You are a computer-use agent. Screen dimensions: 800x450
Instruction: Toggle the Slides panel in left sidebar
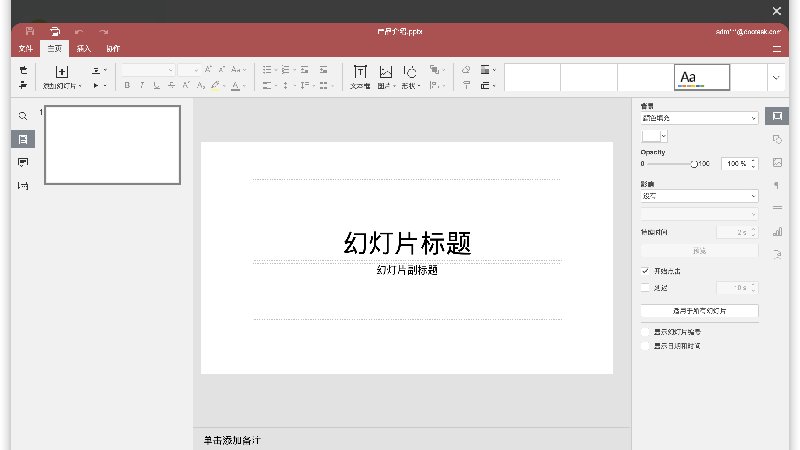click(x=23, y=139)
